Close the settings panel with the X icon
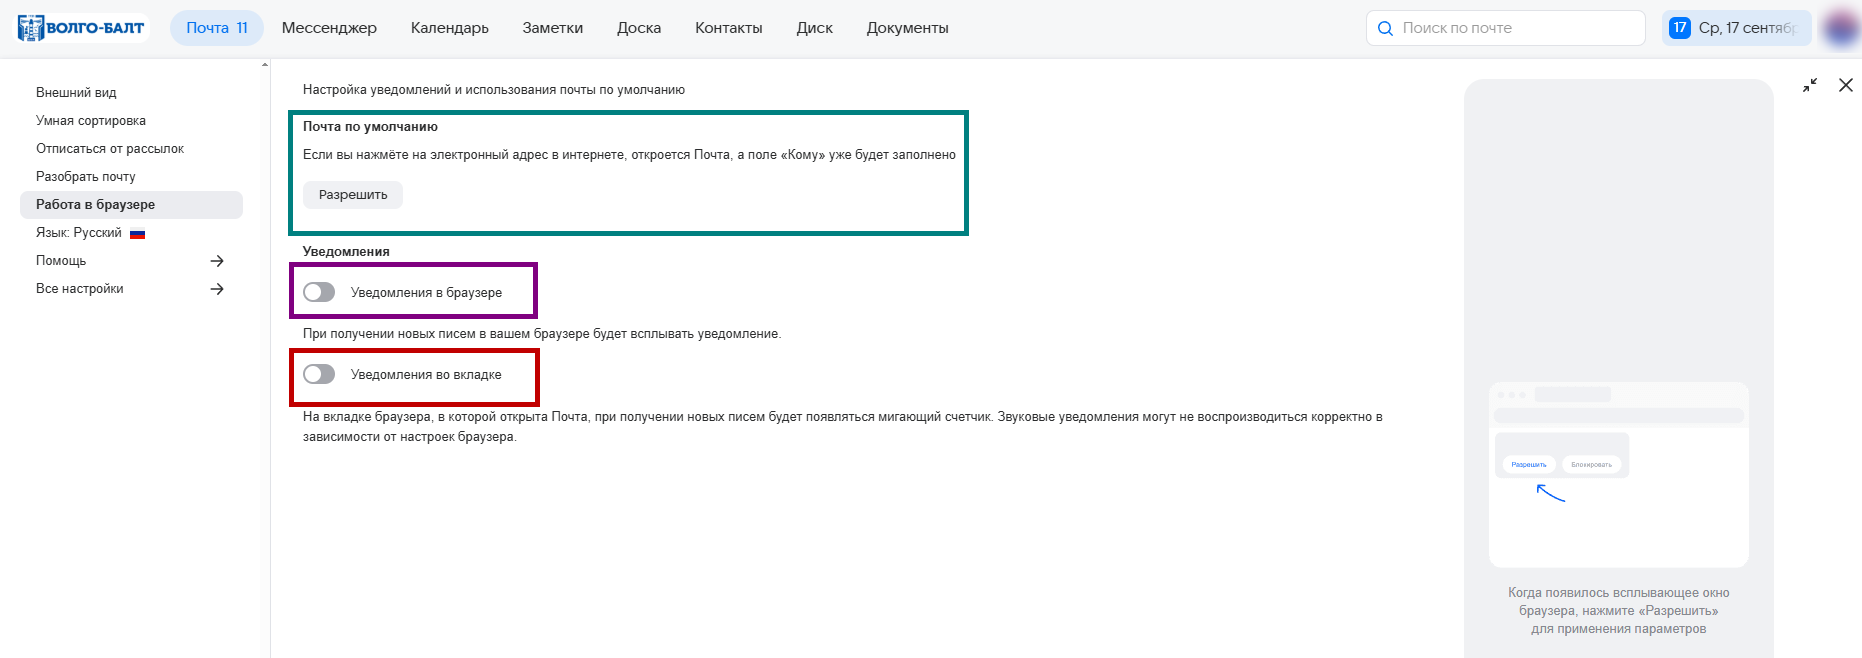 1846,86
